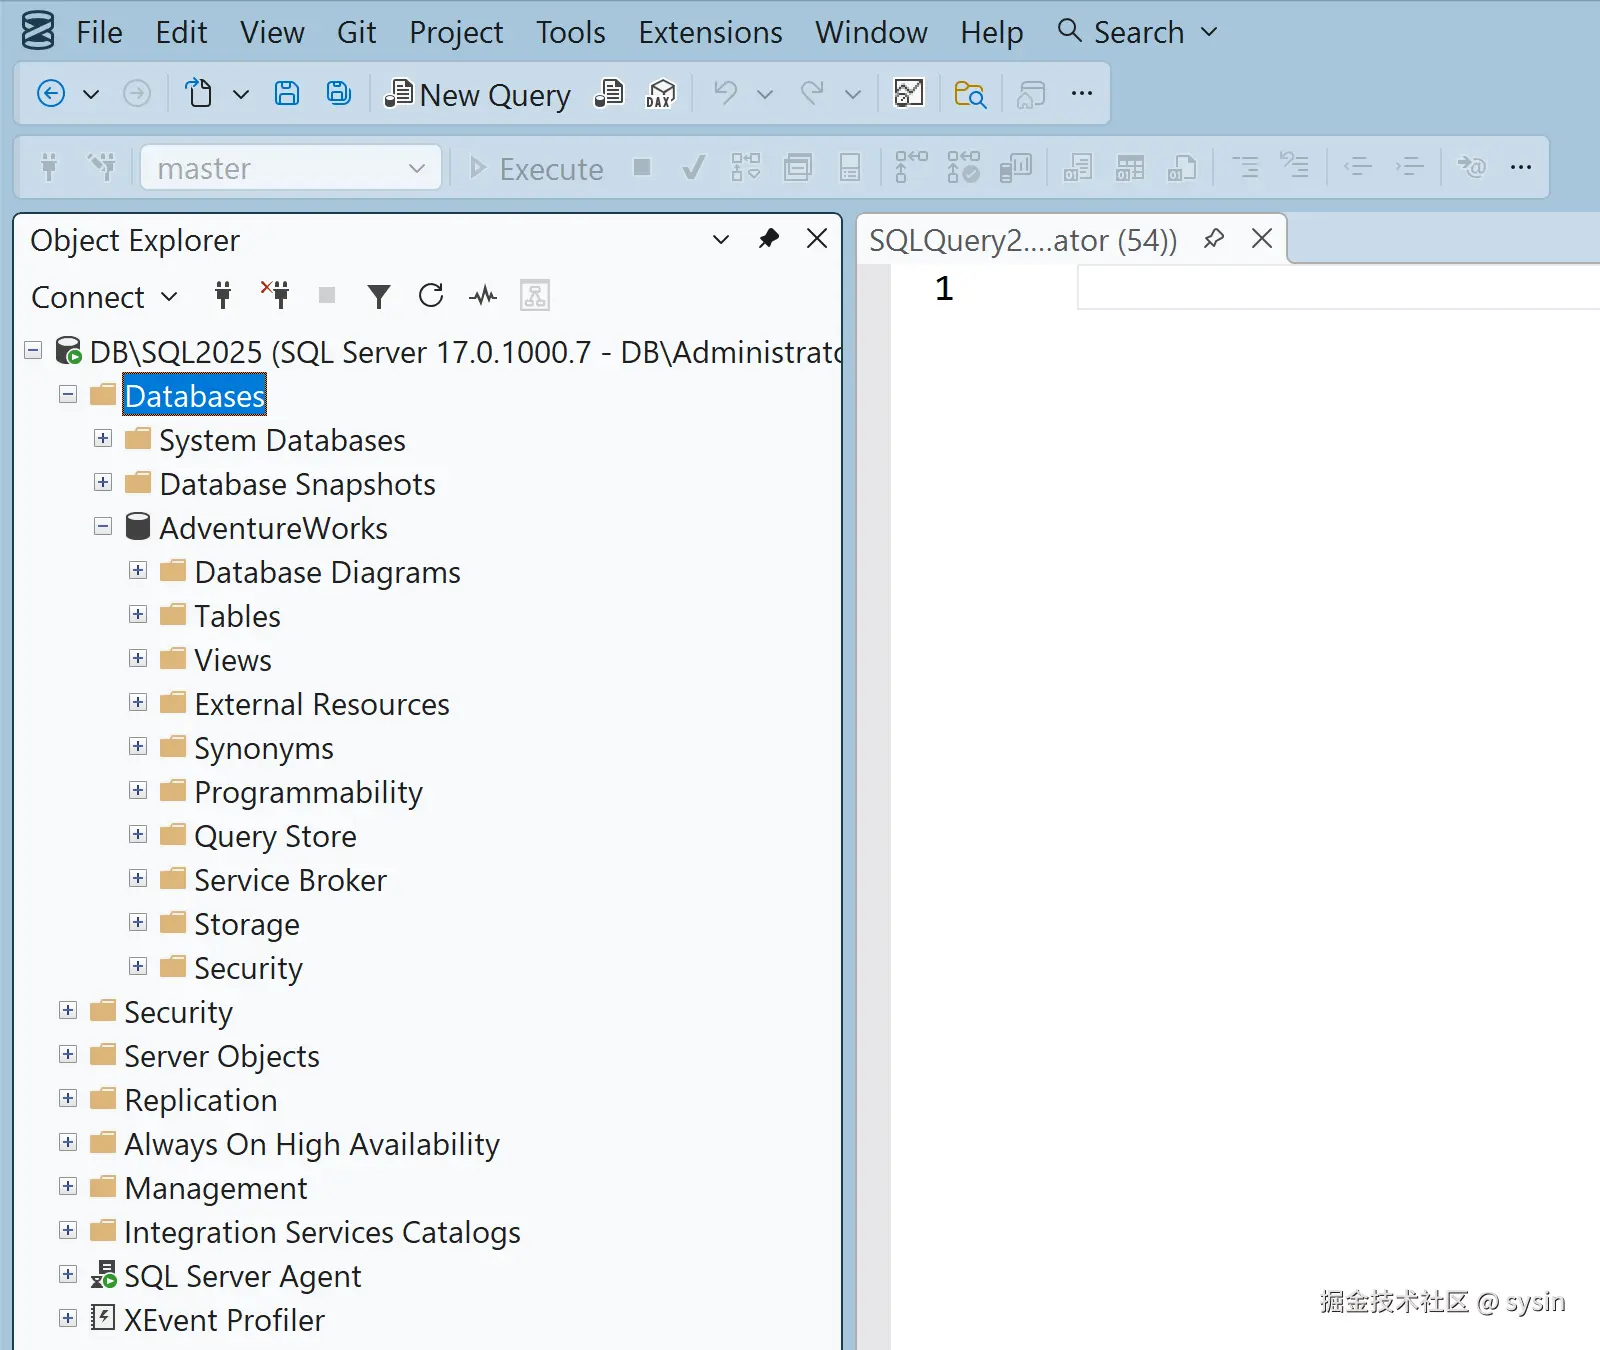Filter objects in Object Explorer
The width and height of the screenshot is (1600, 1350).
click(379, 295)
